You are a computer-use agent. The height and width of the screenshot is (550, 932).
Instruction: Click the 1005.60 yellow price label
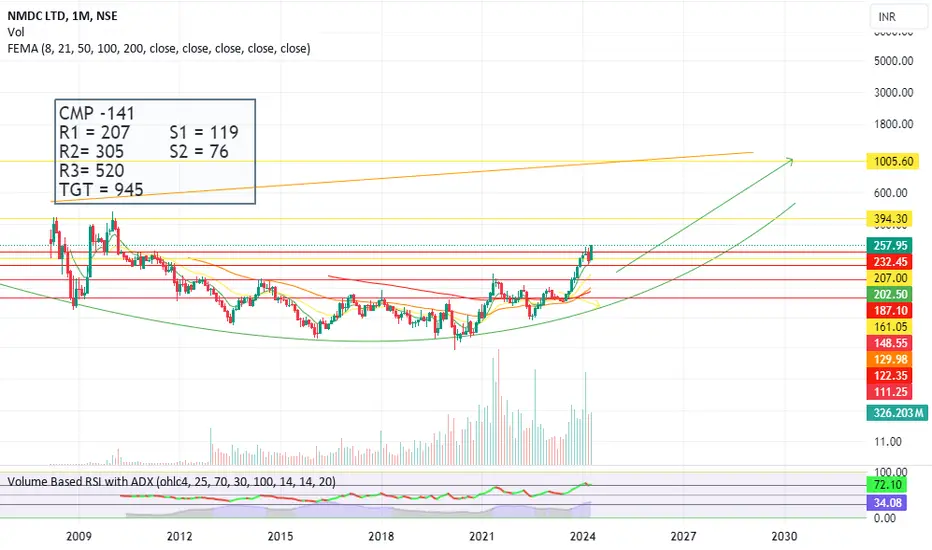coord(892,161)
